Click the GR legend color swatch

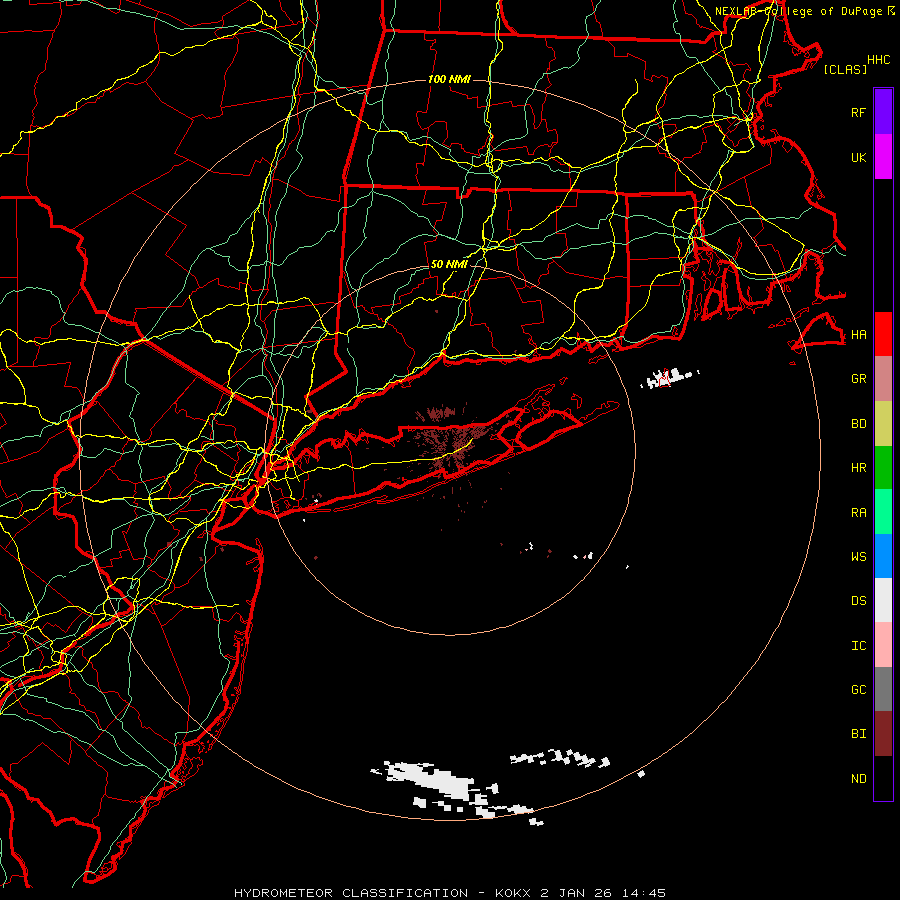tap(883, 378)
